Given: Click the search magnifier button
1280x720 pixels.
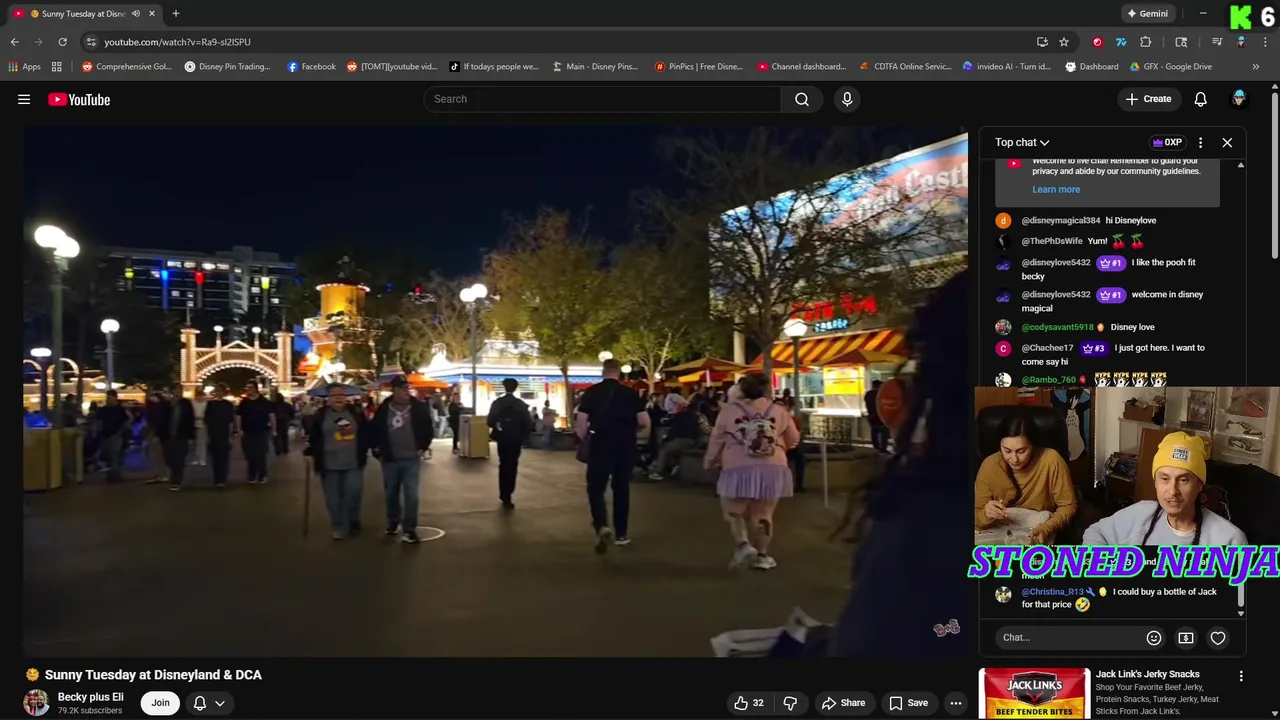Looking at the screenshot, I should (802, 99).
